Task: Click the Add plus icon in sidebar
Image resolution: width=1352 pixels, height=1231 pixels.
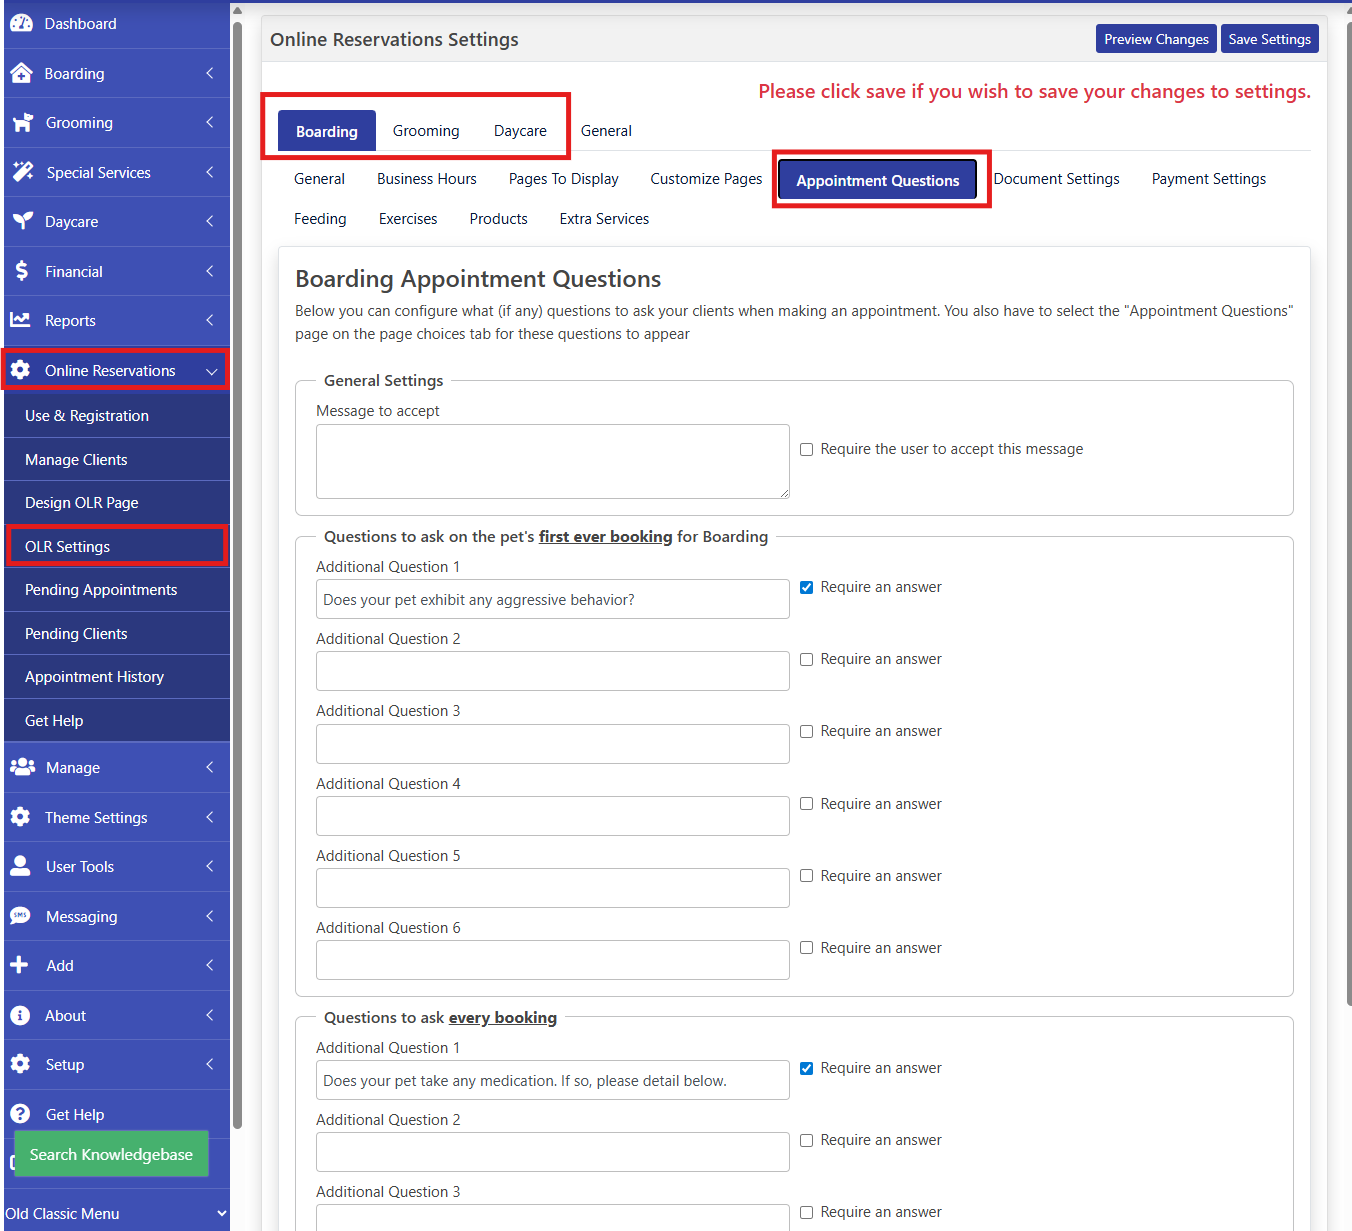Action: [19, 965]
